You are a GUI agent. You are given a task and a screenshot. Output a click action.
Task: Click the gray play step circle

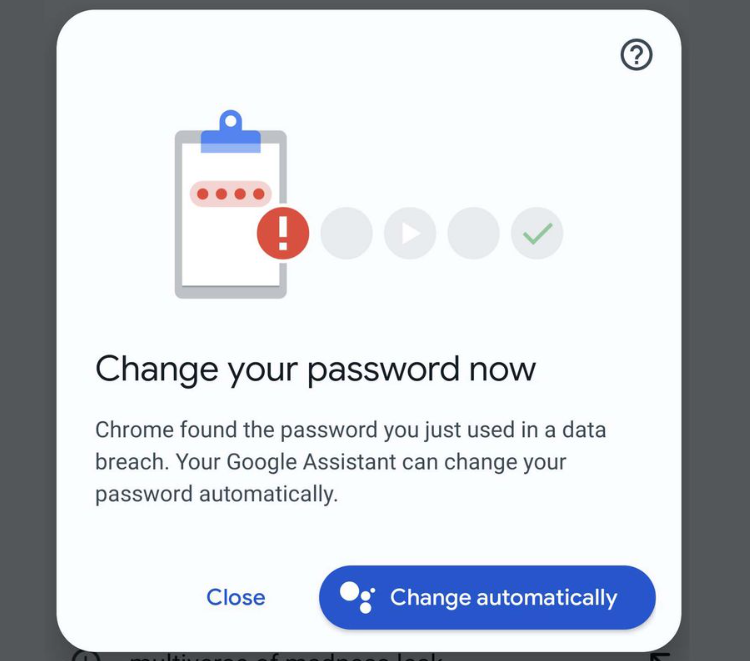click(x=410, y=234)
